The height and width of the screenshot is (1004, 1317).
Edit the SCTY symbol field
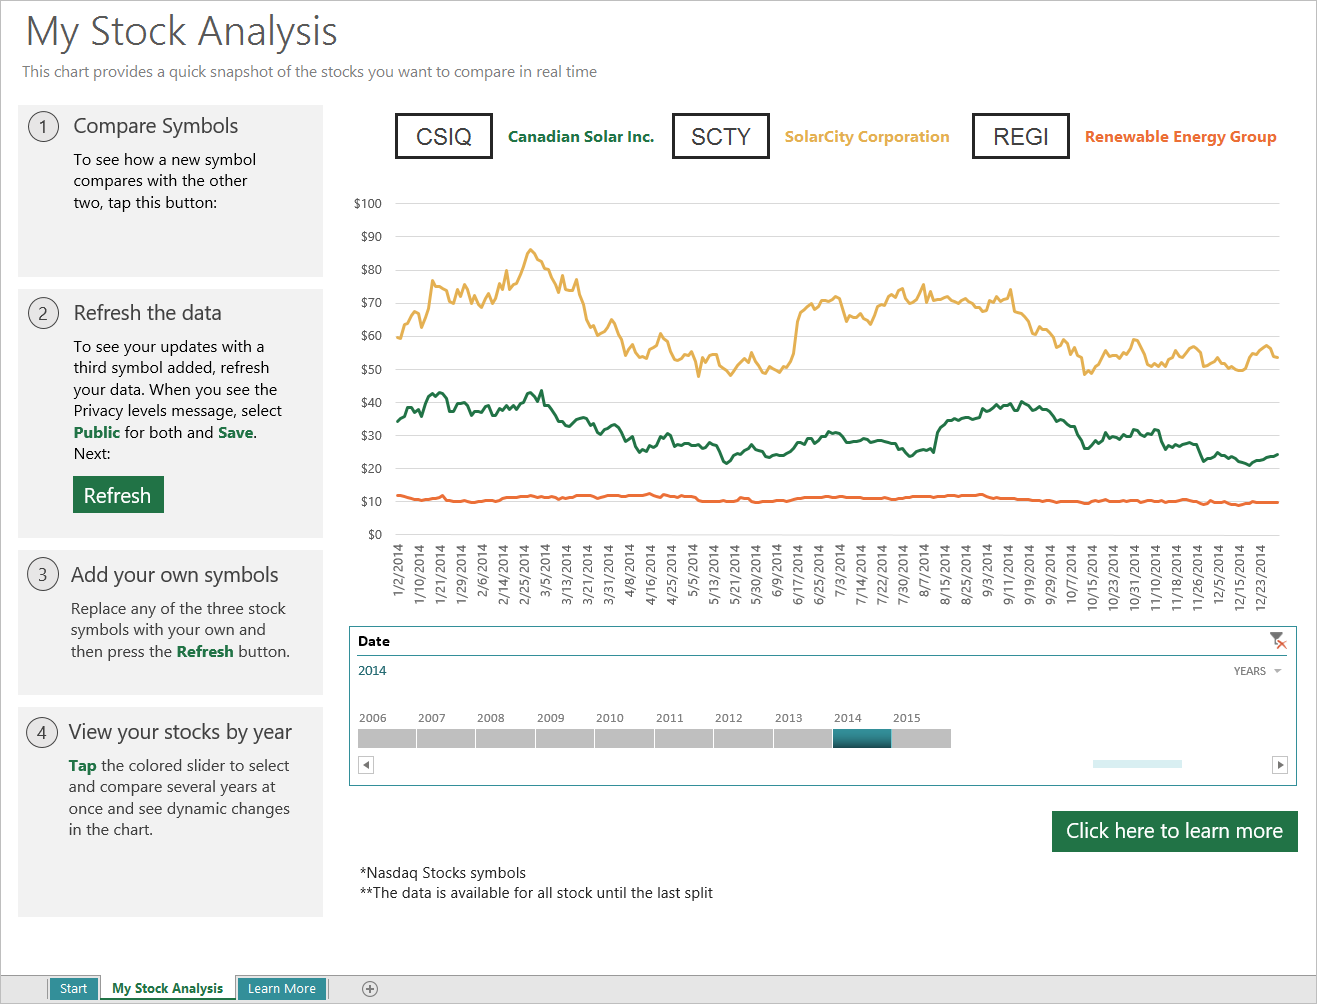pos(720,137)
